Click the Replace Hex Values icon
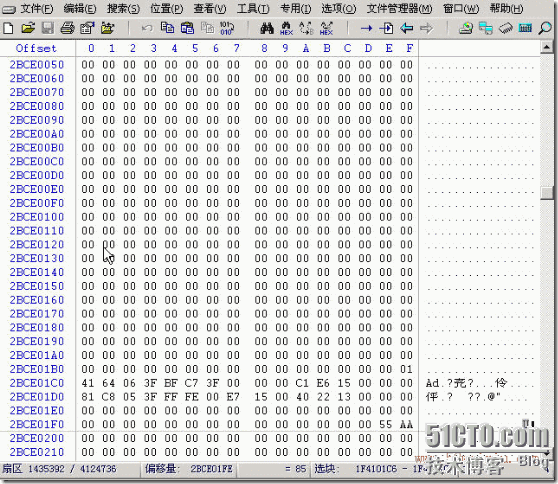 tap(326, 28)
